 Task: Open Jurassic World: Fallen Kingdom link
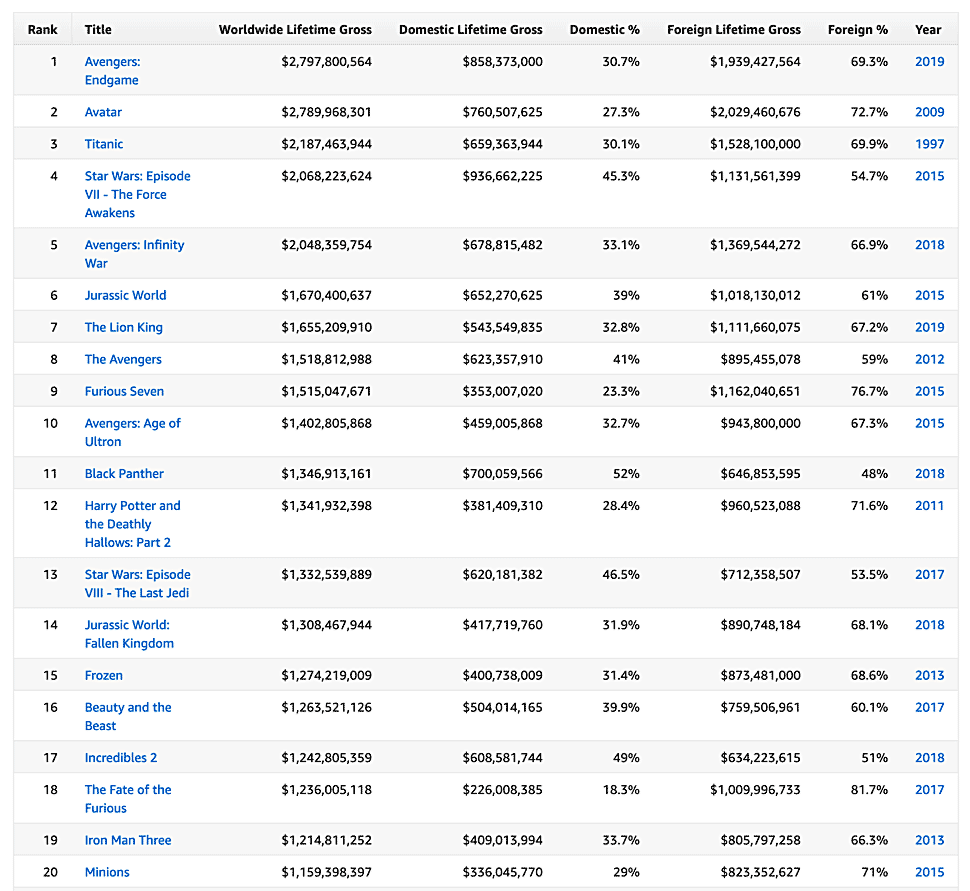click(129, 634)
